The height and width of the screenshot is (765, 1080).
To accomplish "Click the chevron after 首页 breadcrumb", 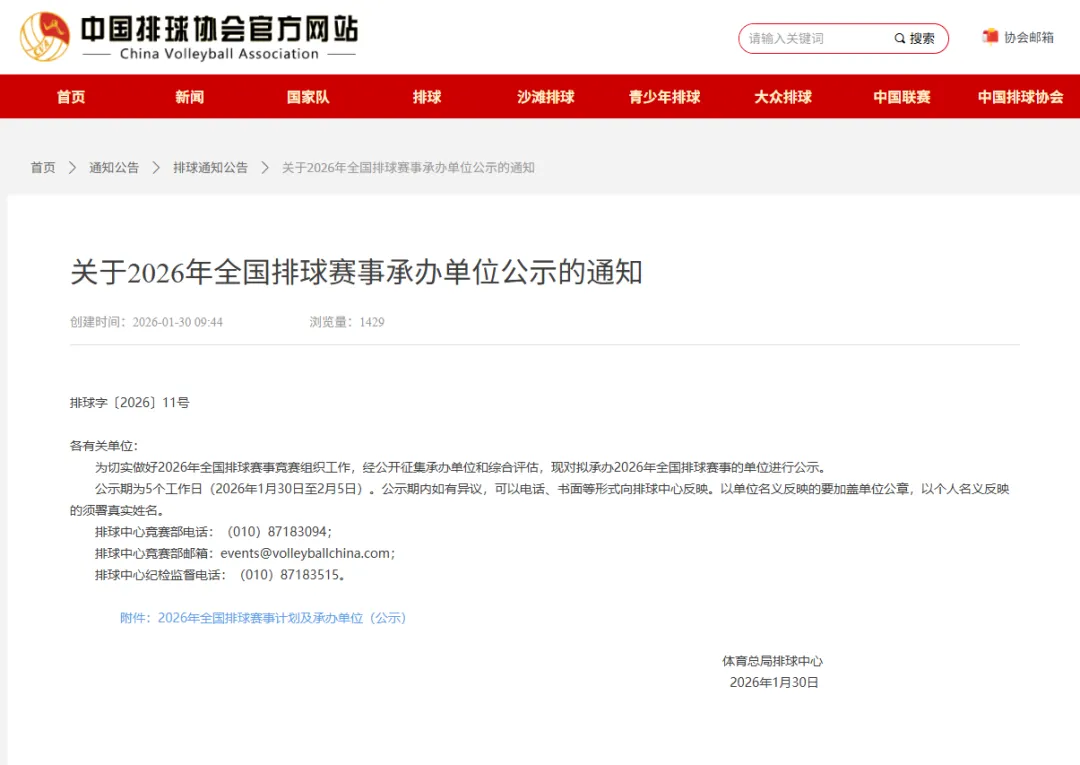I will (x=72, y=167).
